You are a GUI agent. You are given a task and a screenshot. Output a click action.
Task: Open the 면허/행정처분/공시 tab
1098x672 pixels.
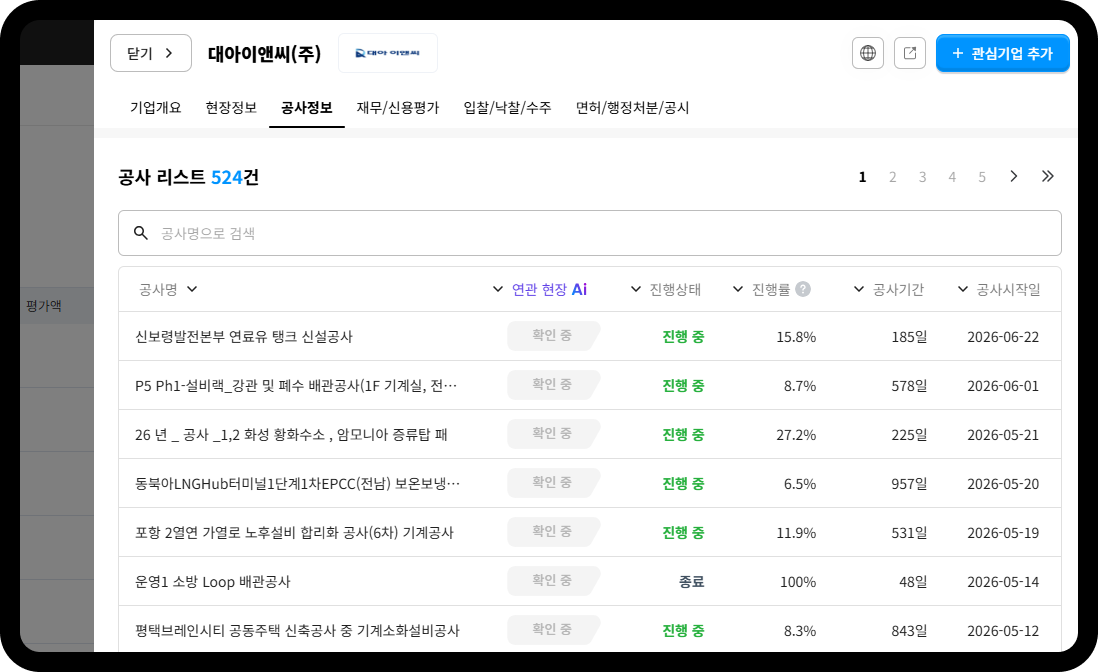click(632, 108)
